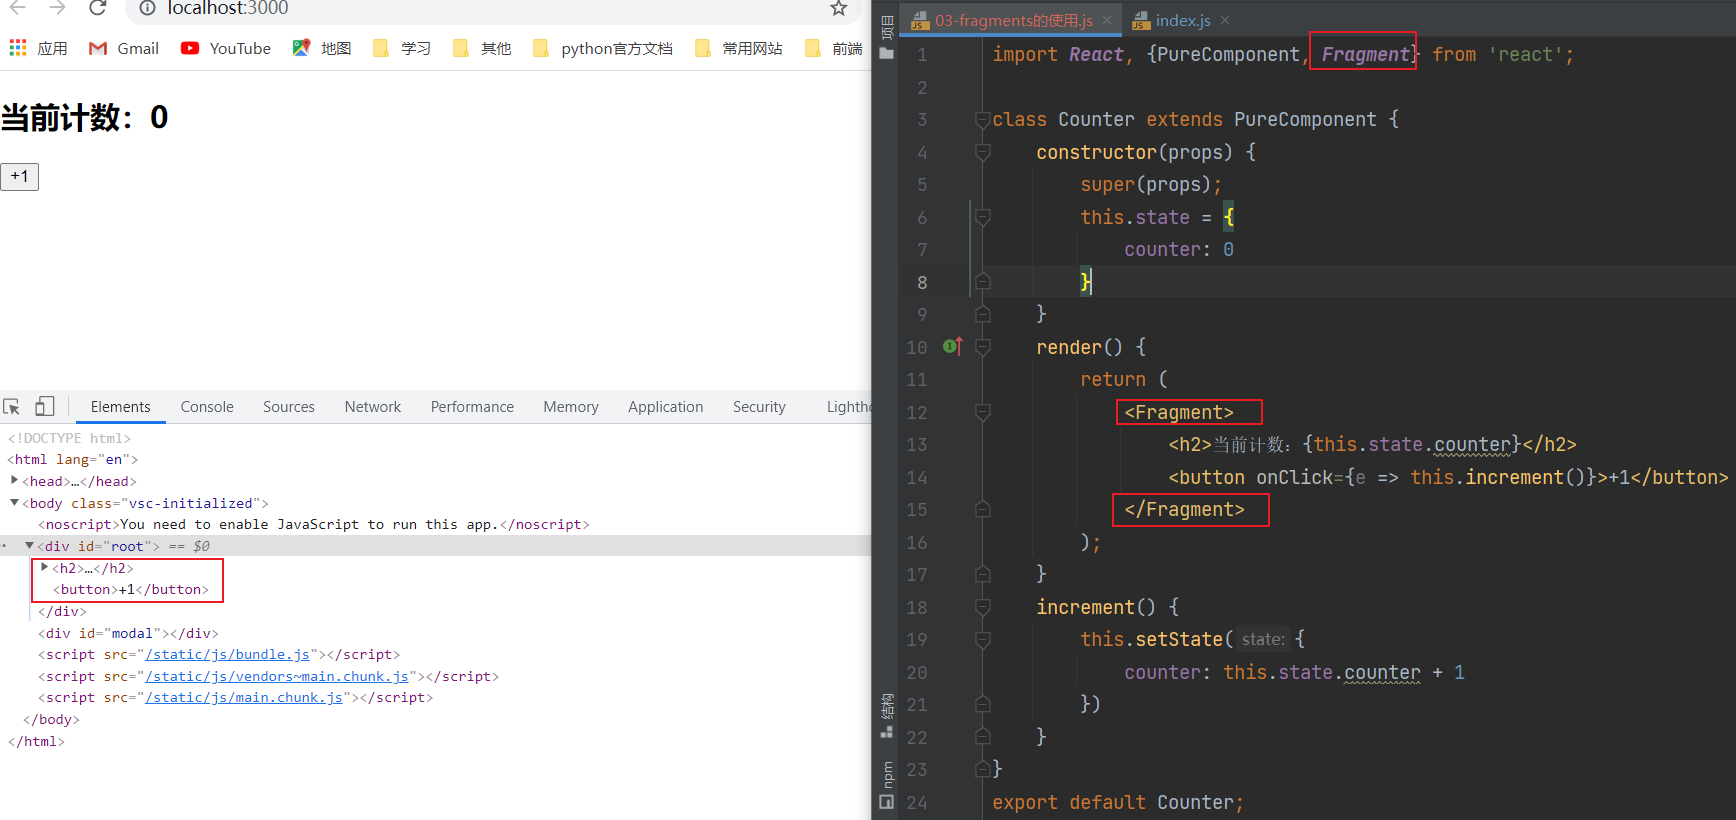Go forward in the browser
The width and height of the screenshot is (1736, 820).
(x=57, y=8)
